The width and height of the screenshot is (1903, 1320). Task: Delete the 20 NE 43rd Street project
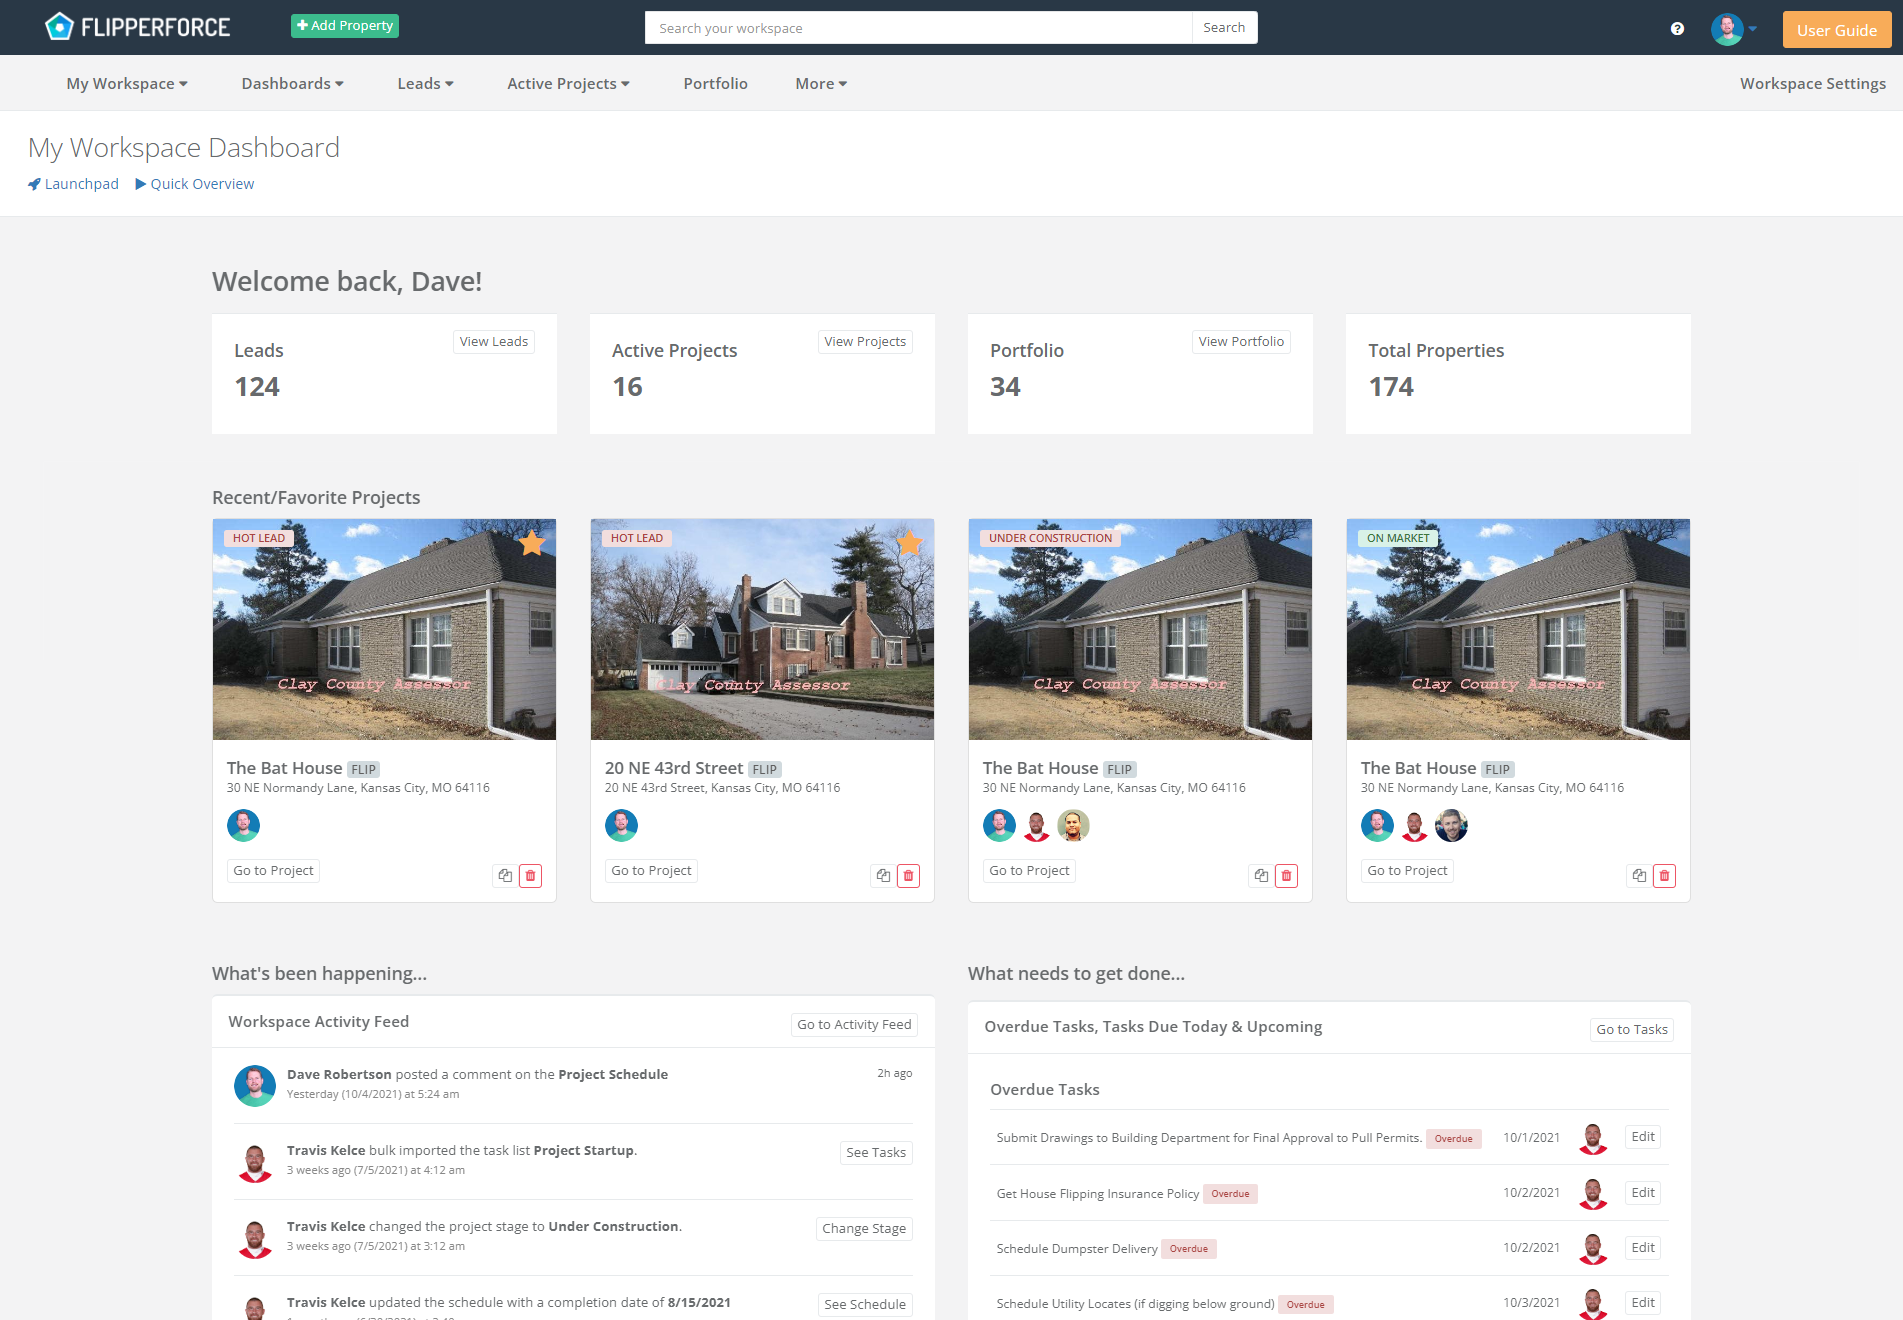click(x=908, y=875)
